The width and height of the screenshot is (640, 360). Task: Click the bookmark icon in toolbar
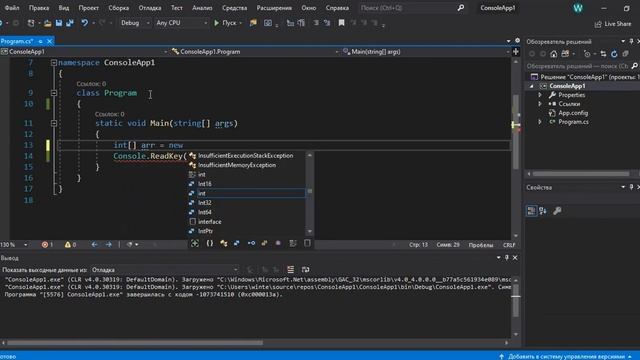(x=341, y=23)
